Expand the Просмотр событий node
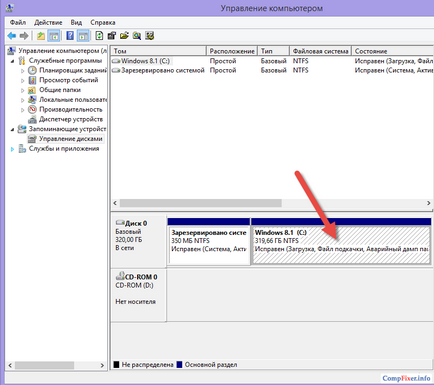The width and height of the screenshot is (434, 385). (x=22, y=80)
